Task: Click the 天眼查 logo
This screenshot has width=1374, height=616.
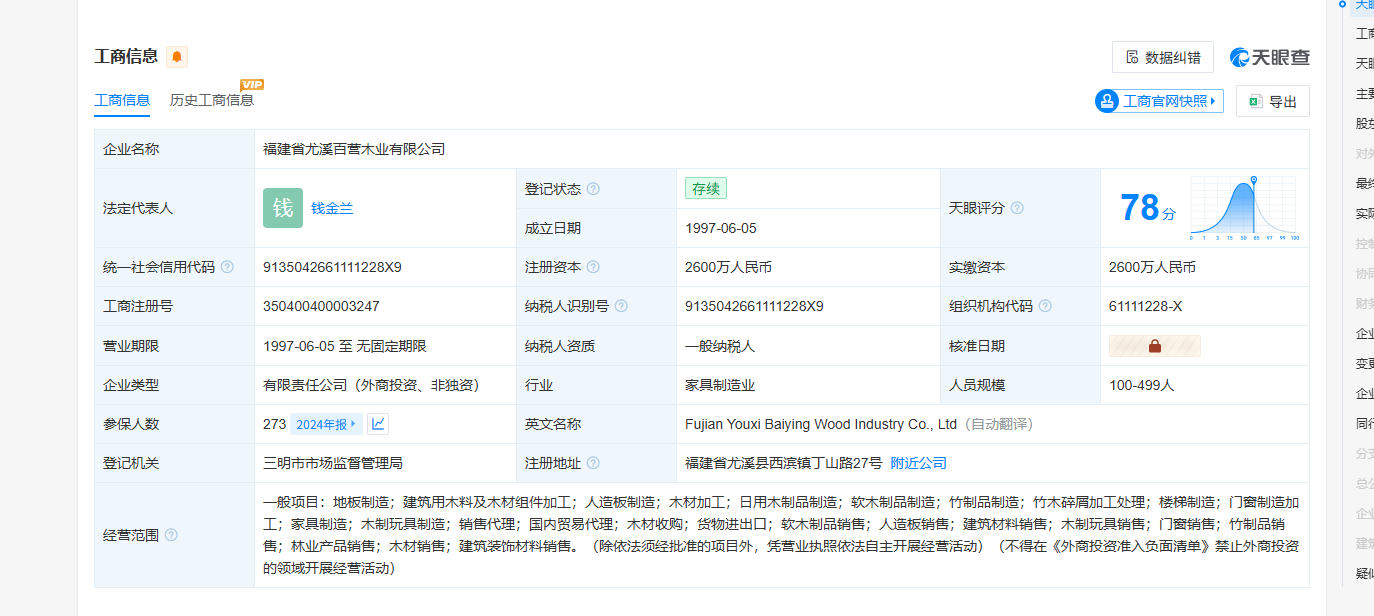Action: pos(1269,58)
